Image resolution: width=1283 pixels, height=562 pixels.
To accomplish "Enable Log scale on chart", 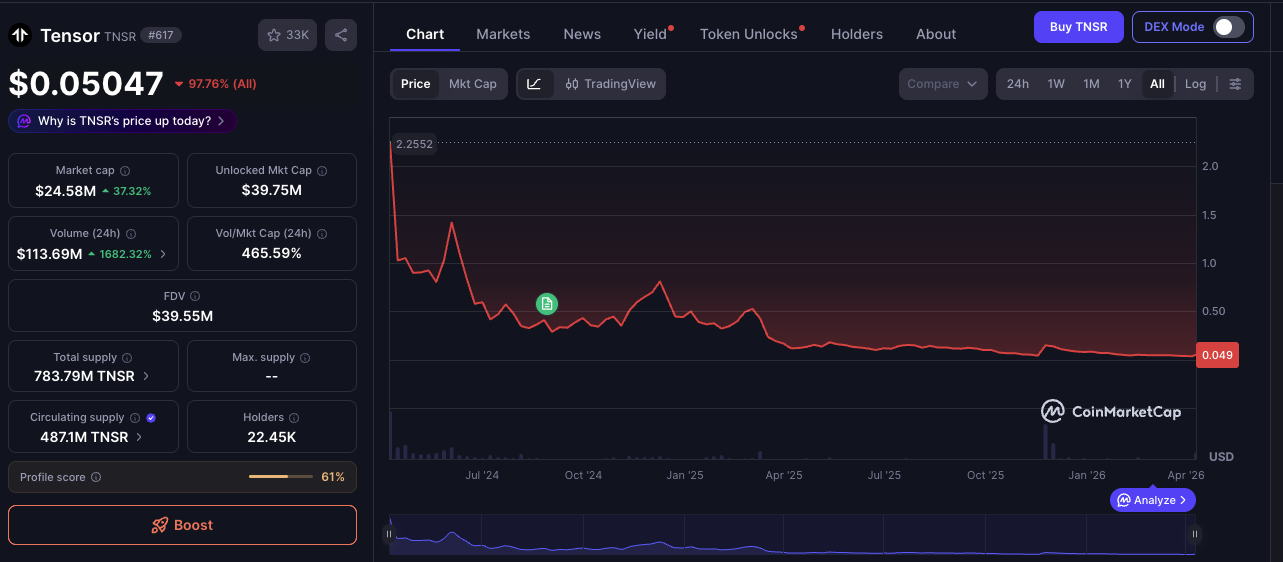I will [x=1195, y=84].
